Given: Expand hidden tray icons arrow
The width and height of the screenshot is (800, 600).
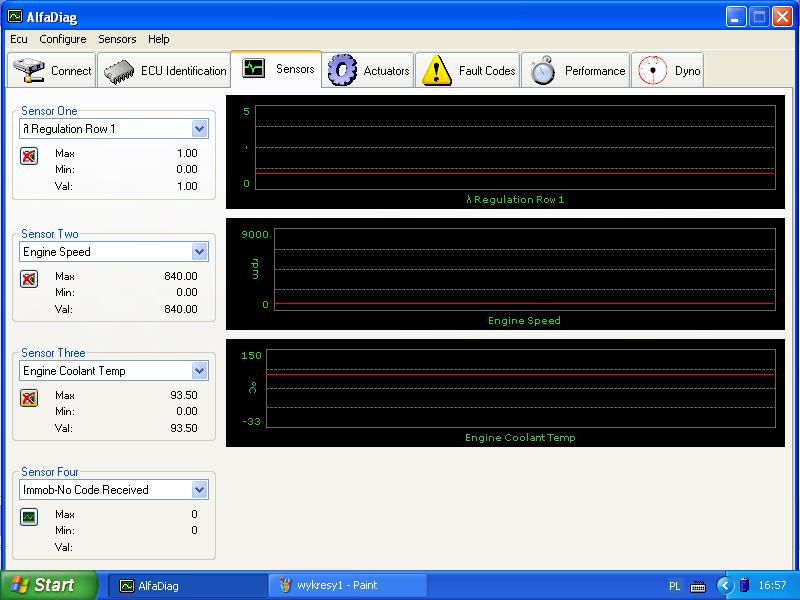Looking at the screenshot, I should click(x=724, y=585).
